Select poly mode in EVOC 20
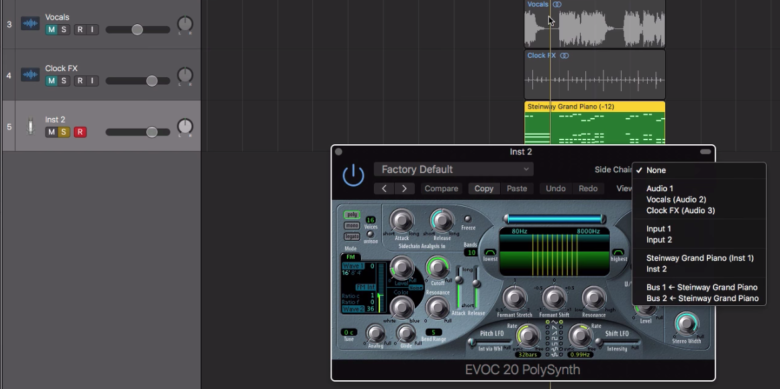Image resolution: width=780 pixels, height=389 pixels. pos(352,215)
